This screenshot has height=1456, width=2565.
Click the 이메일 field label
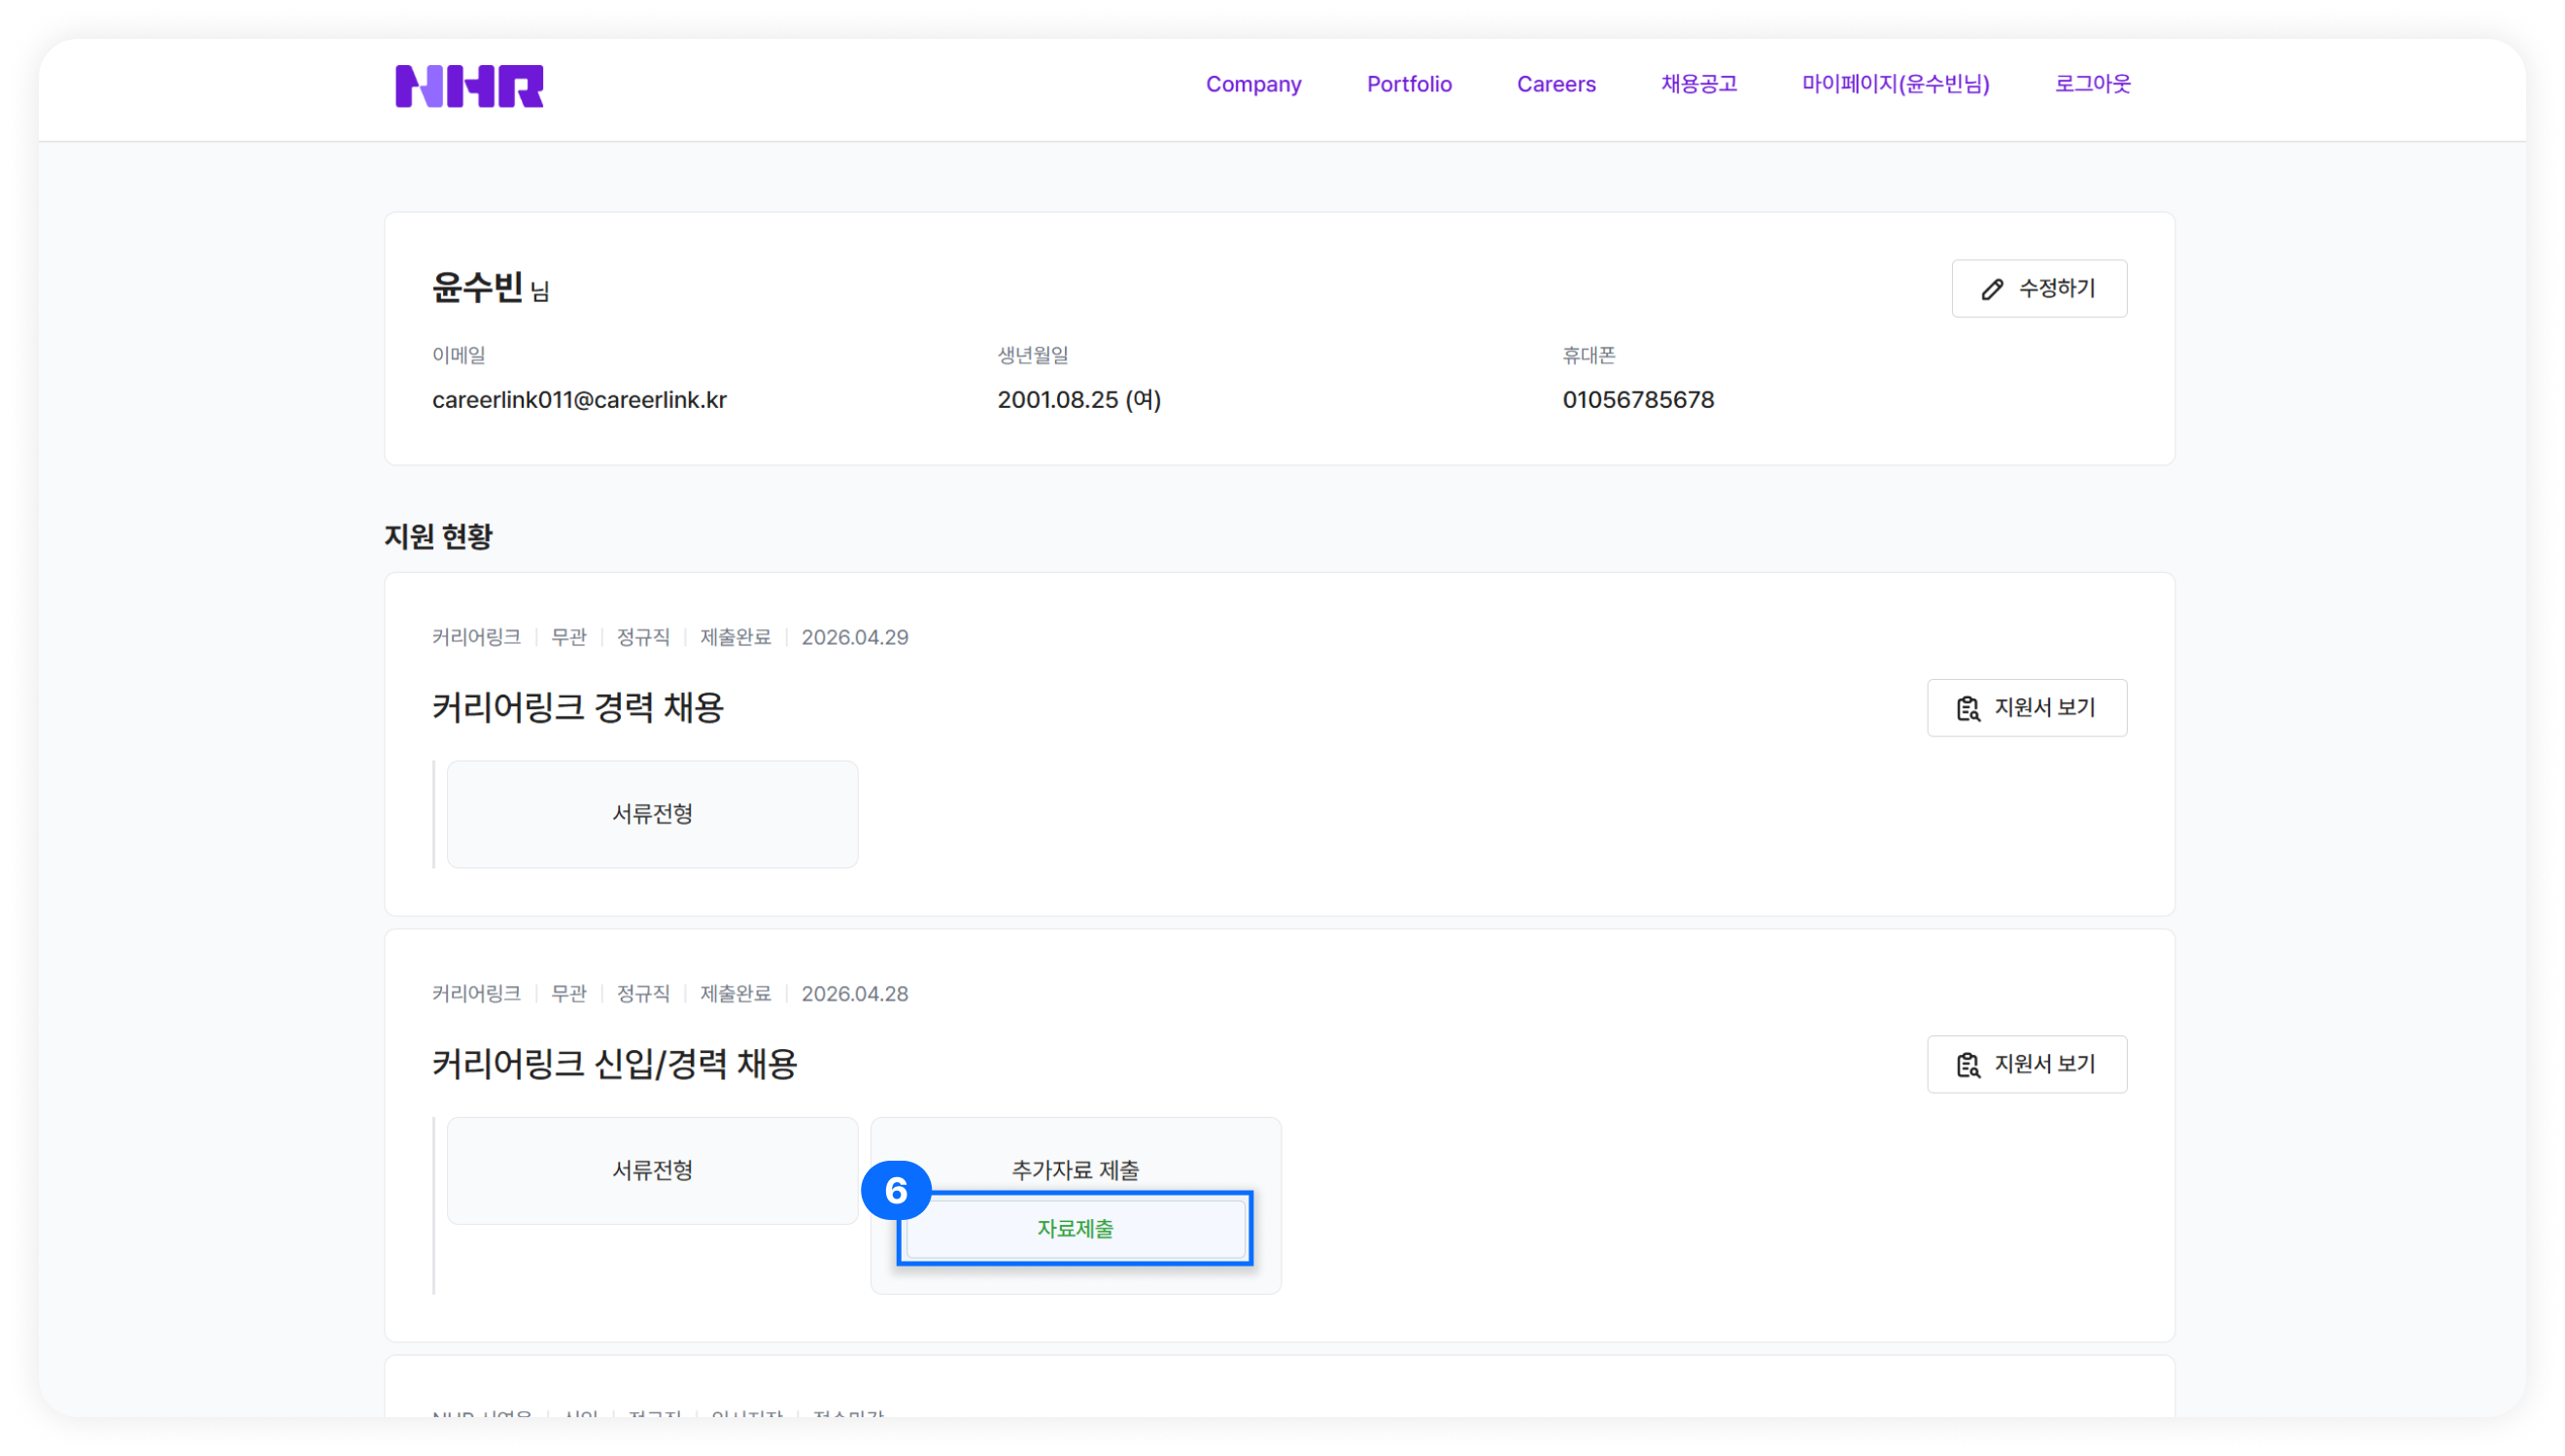(458, 355)
